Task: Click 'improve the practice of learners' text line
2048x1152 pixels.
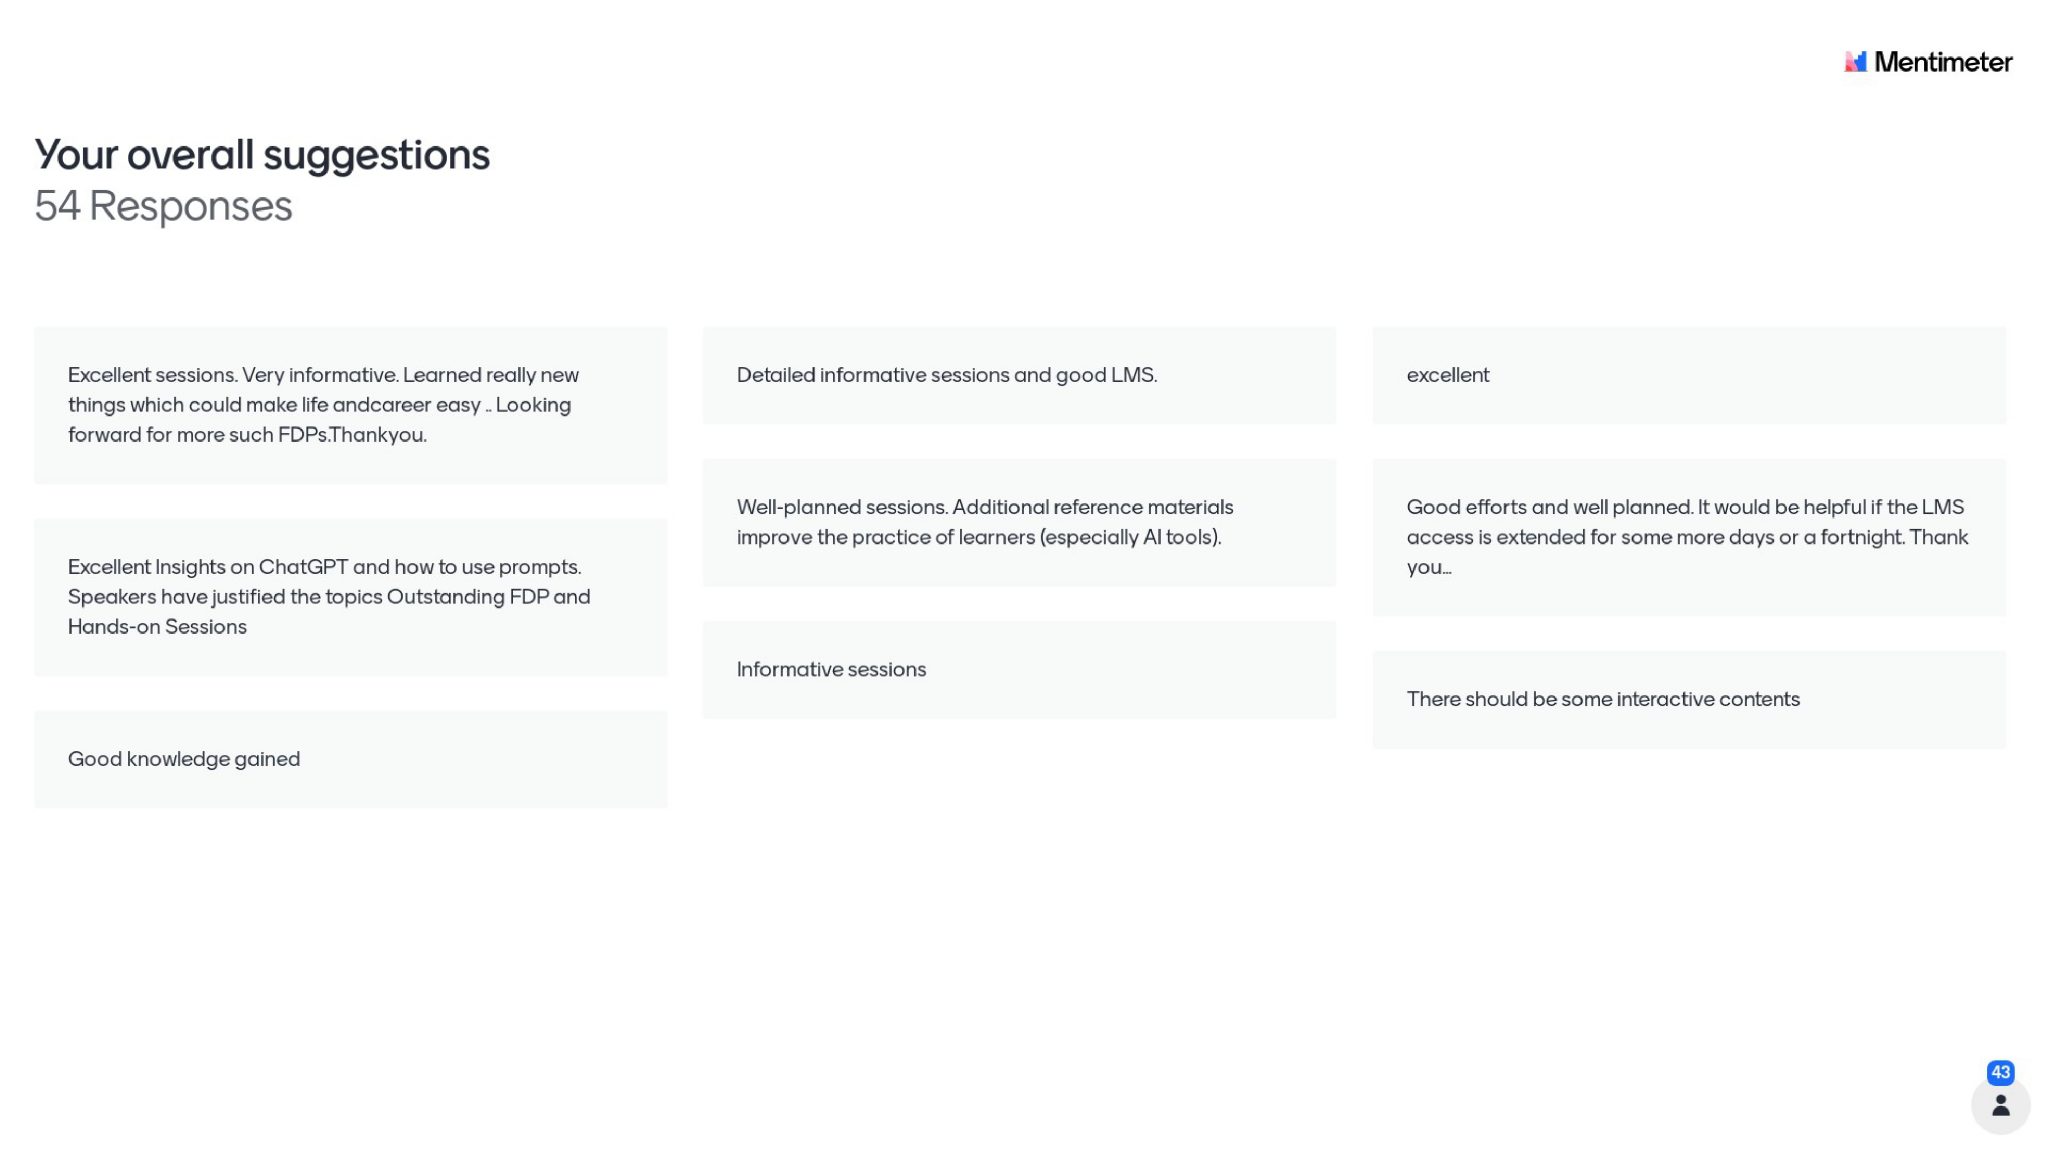Action: pyautogui.click(x=978, y=537)
